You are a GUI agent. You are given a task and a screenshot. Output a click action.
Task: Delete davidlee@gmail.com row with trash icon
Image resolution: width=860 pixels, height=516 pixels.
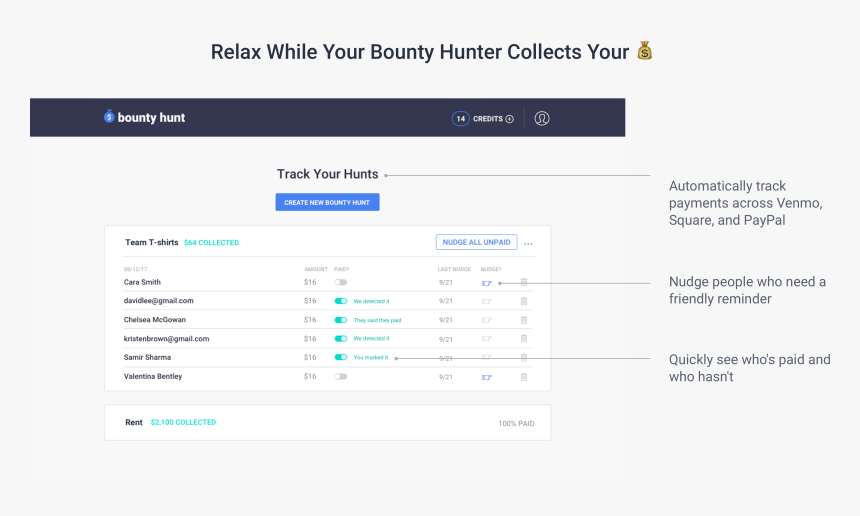click(x=524, y=301)
